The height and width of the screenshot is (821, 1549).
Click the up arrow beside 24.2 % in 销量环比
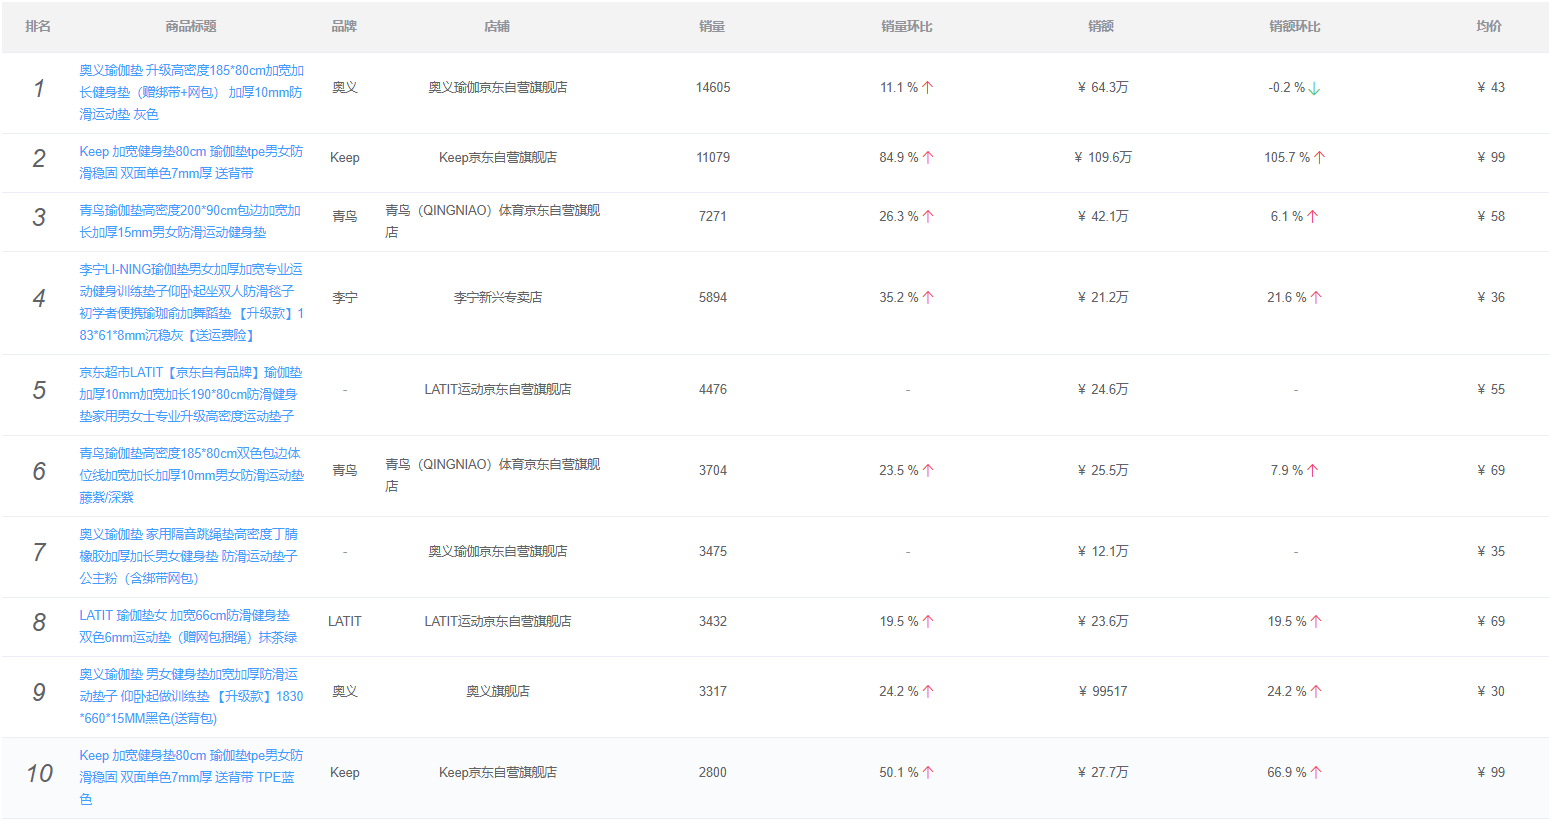(928, 692)
